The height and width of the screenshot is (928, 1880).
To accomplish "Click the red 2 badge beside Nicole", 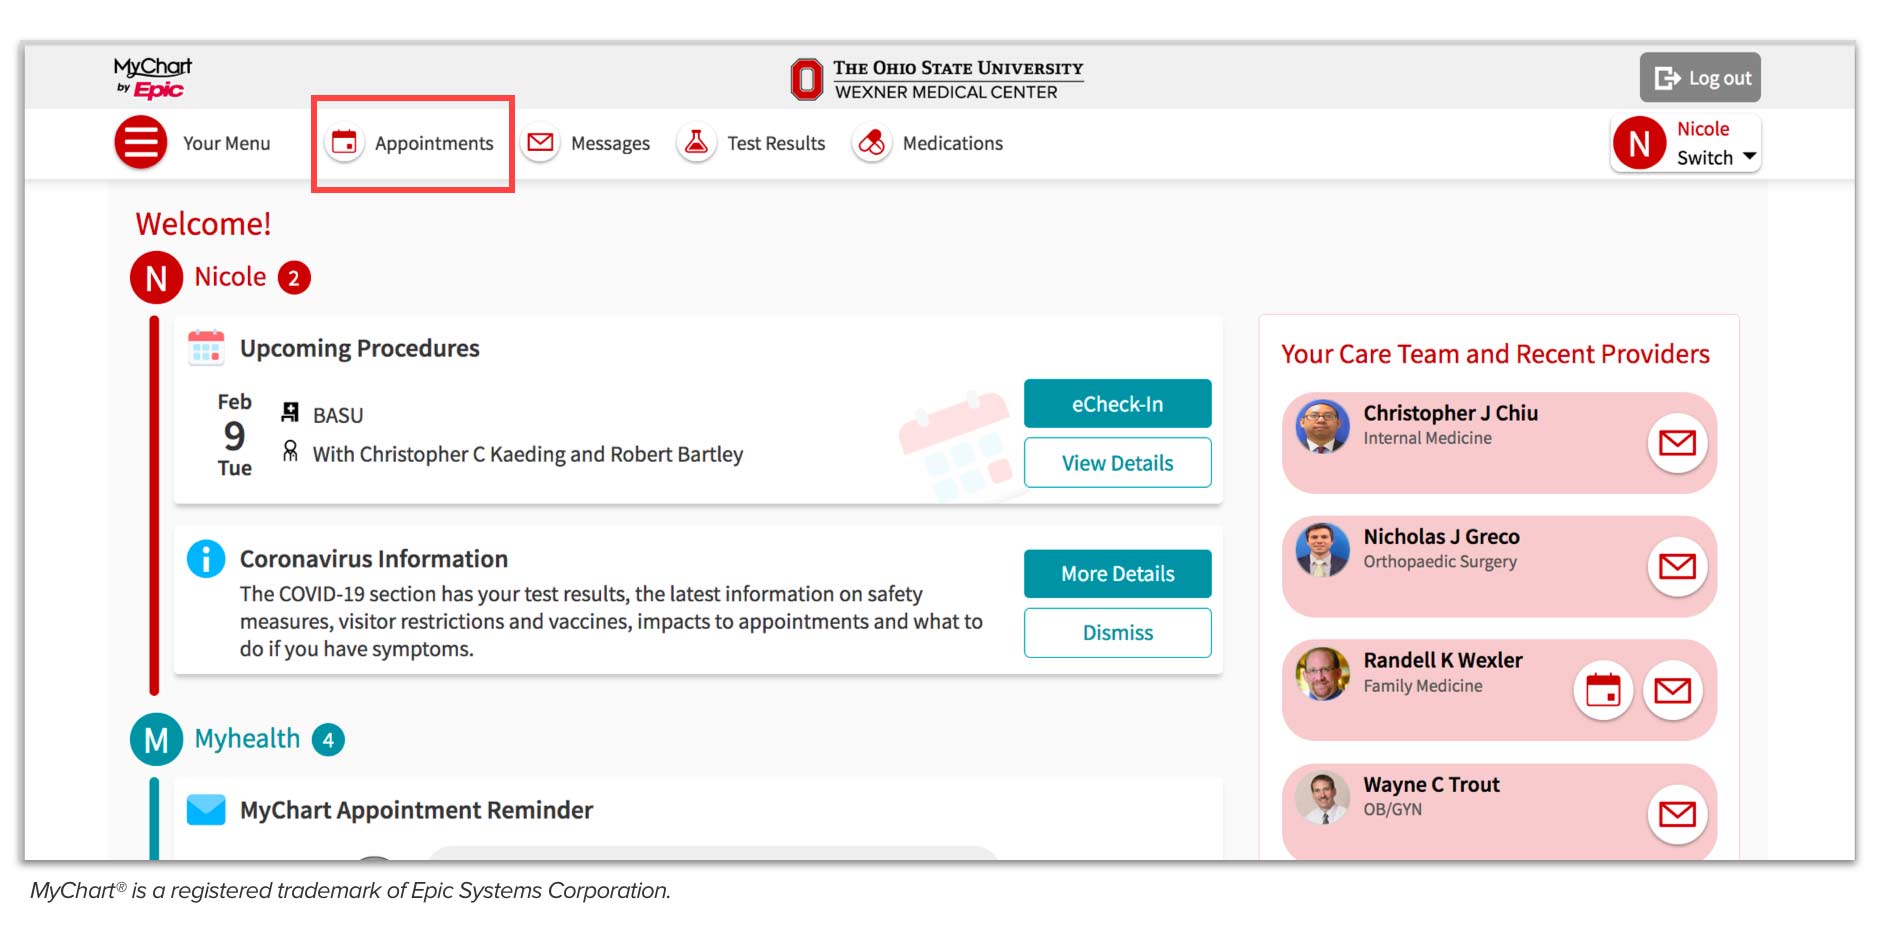I will point(294,278).
